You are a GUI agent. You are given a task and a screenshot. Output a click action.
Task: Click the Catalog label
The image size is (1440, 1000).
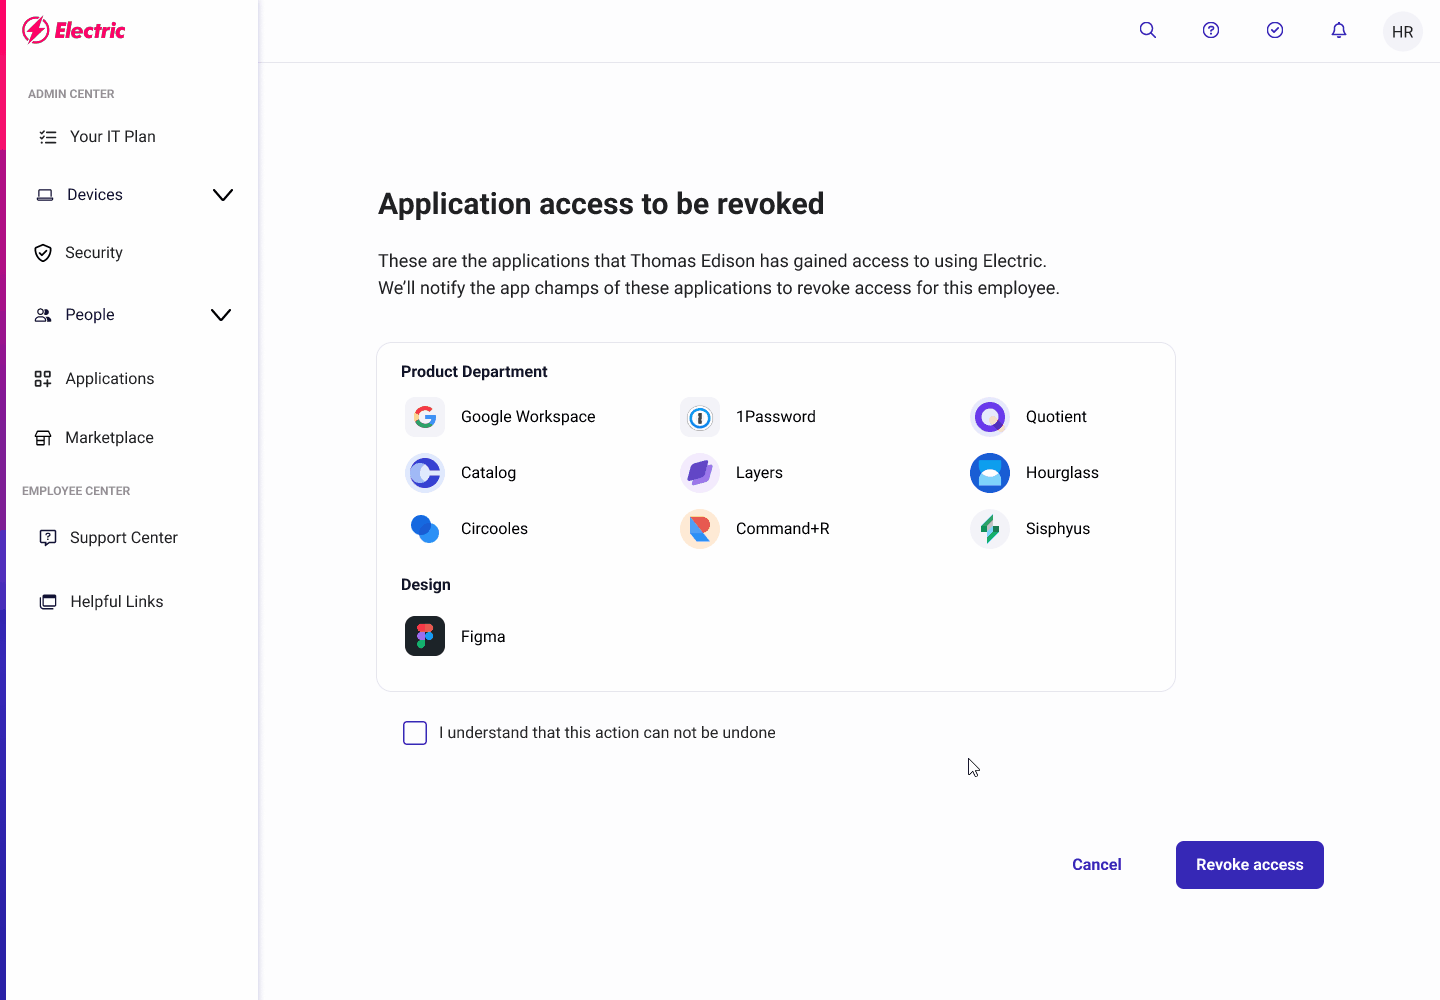[488, 473]
